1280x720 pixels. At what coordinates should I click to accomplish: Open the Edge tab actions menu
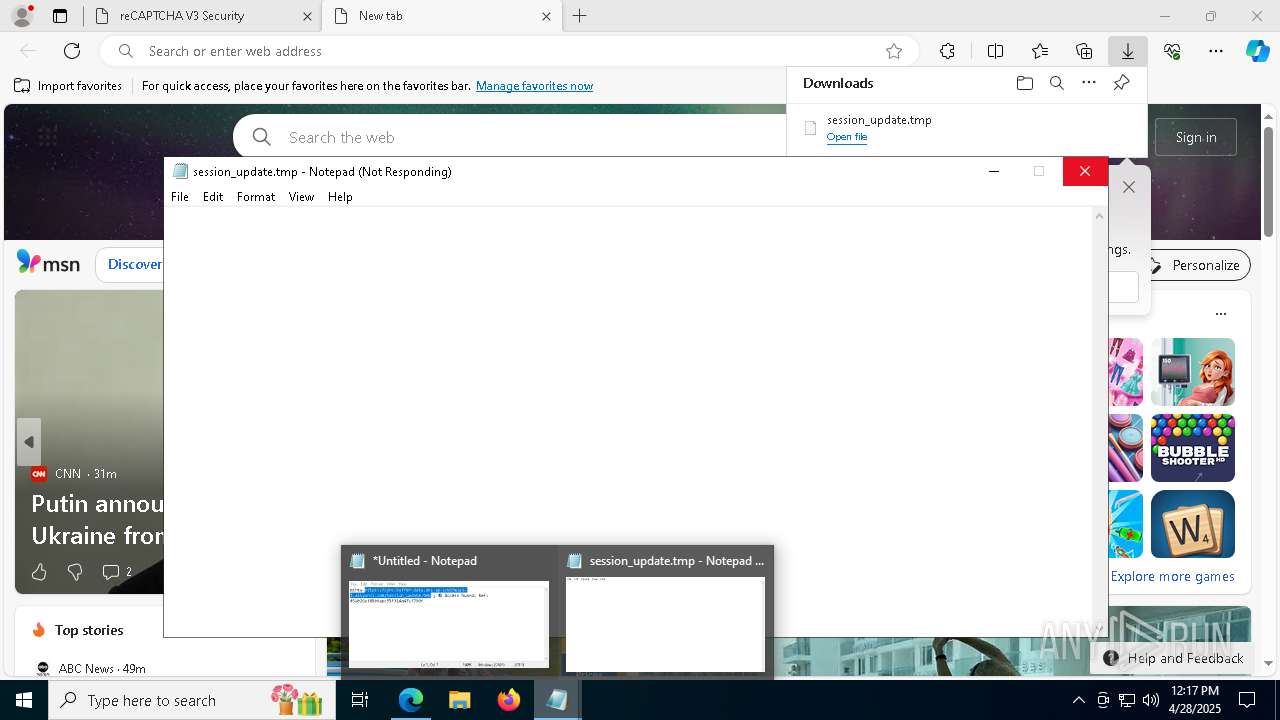click(60, 16)
